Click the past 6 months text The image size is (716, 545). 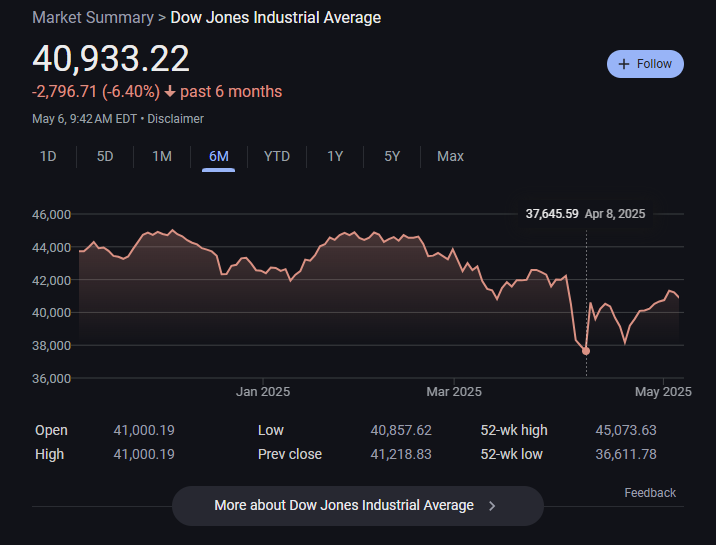231,92
